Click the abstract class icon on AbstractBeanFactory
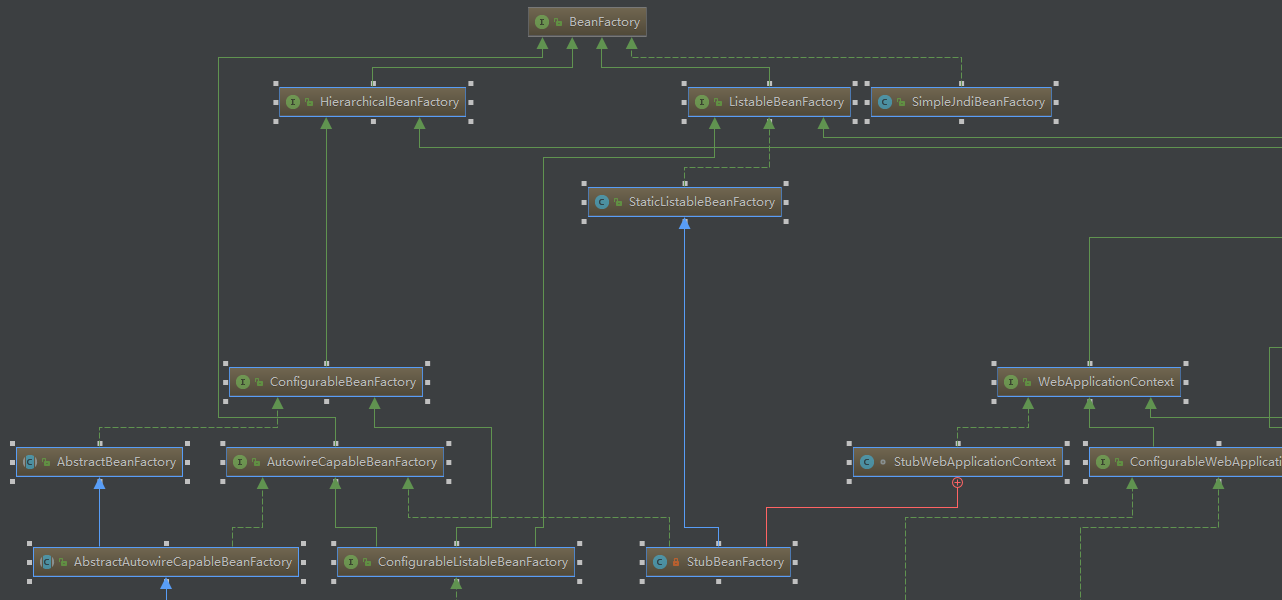The height and width of the screenshot is (600, 1282). click(x=29, y=461)
